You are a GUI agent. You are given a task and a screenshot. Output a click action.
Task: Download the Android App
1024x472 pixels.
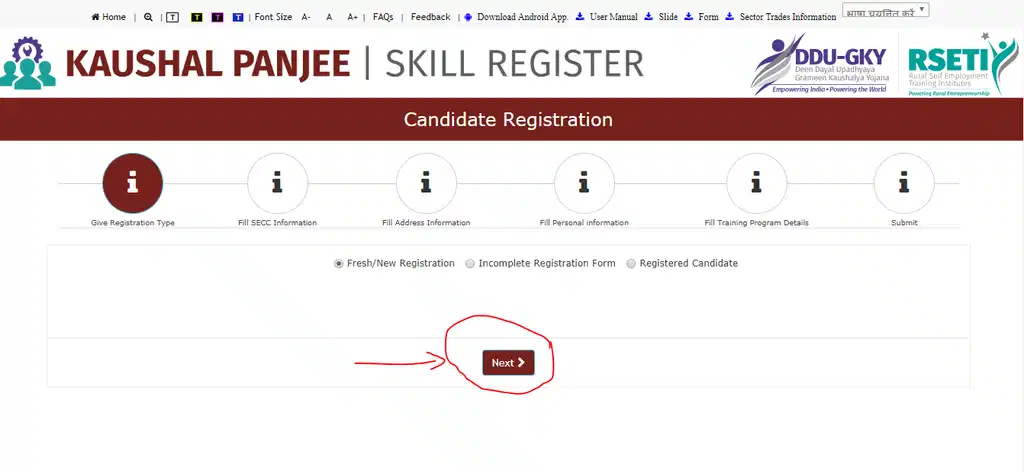click(515, 17)
